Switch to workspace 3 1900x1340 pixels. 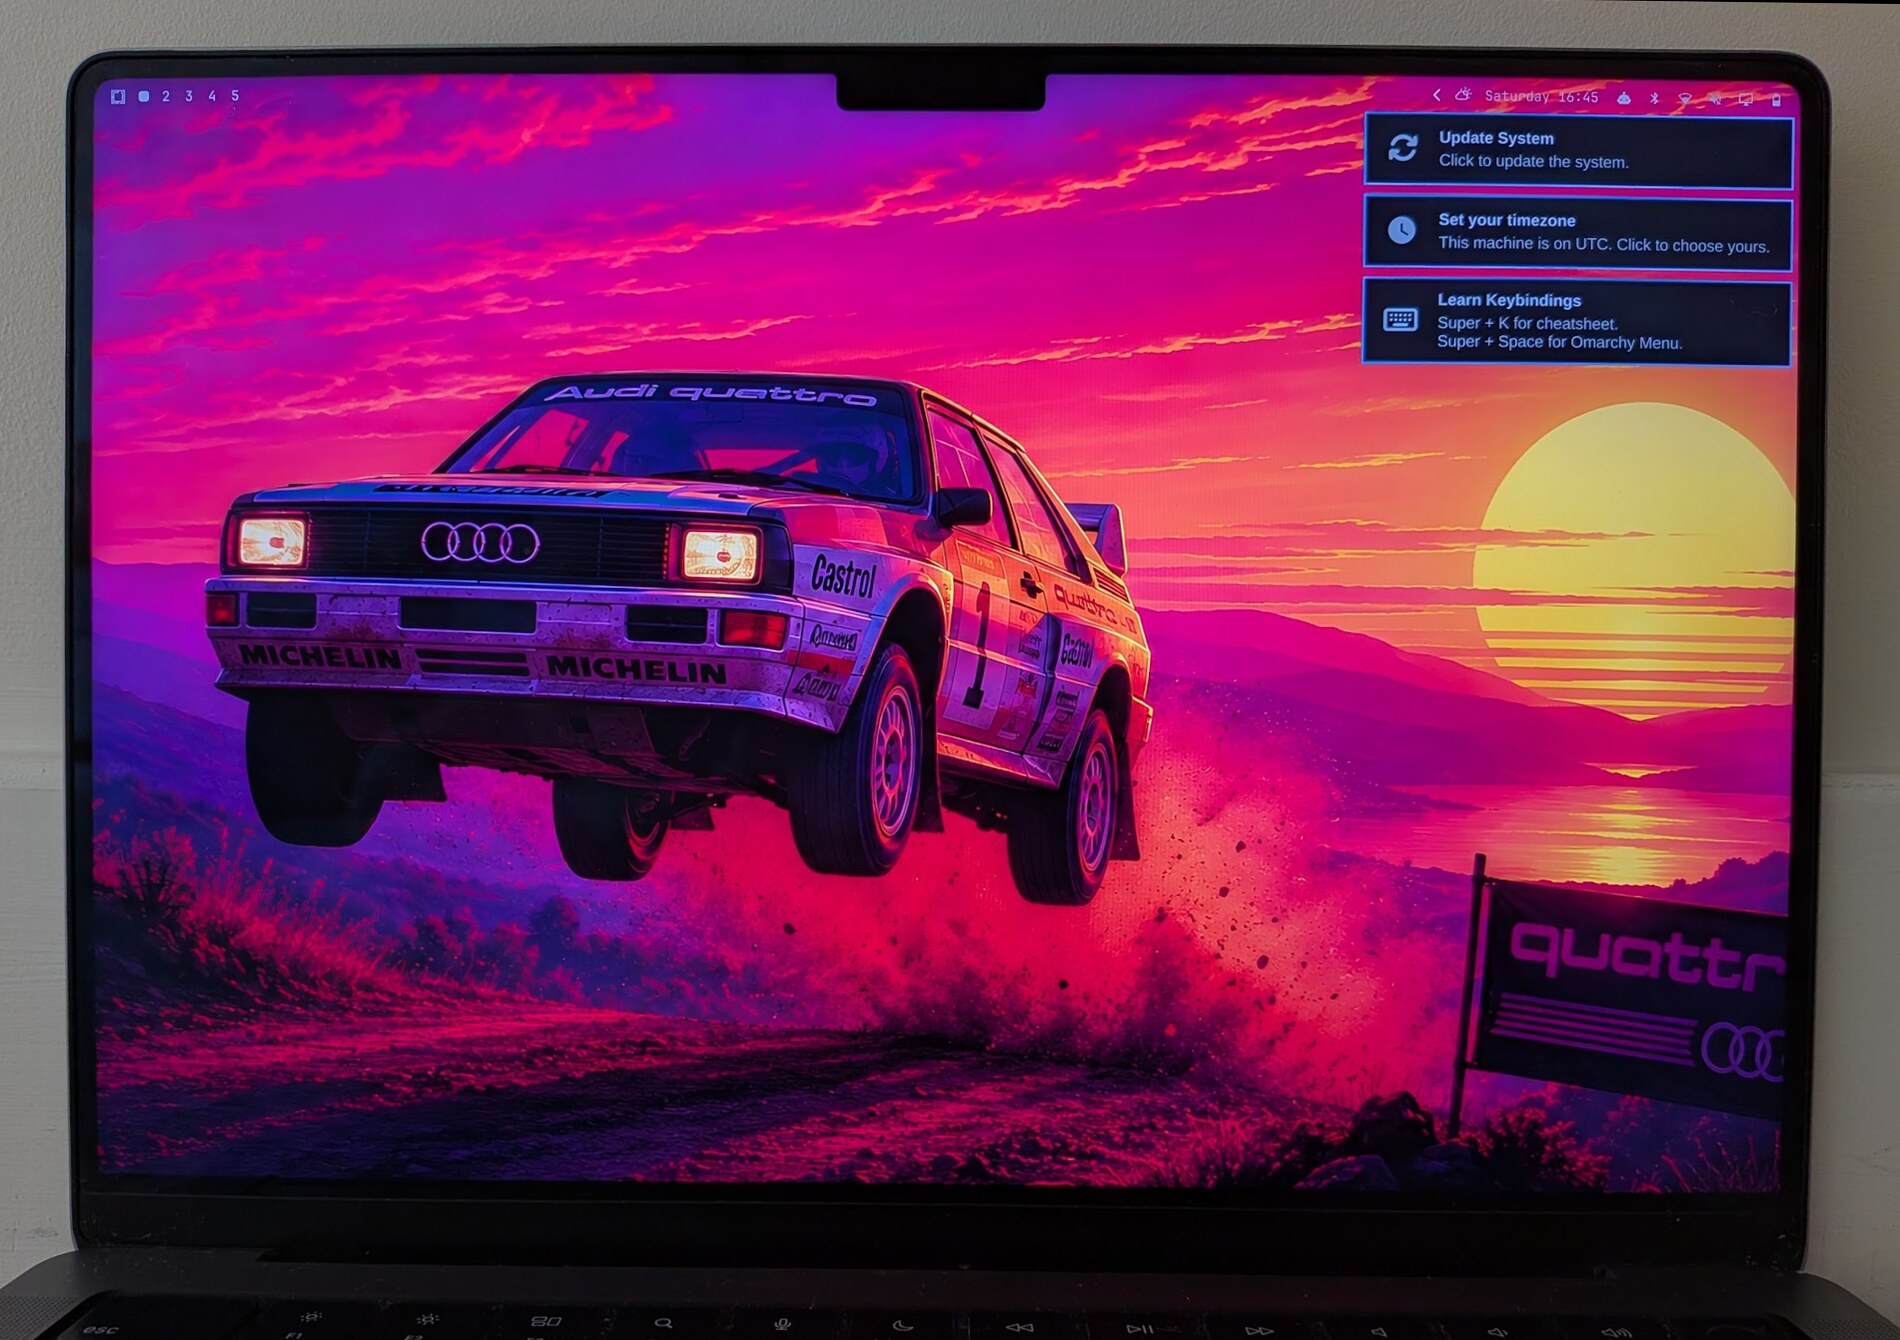pos(189,96)
